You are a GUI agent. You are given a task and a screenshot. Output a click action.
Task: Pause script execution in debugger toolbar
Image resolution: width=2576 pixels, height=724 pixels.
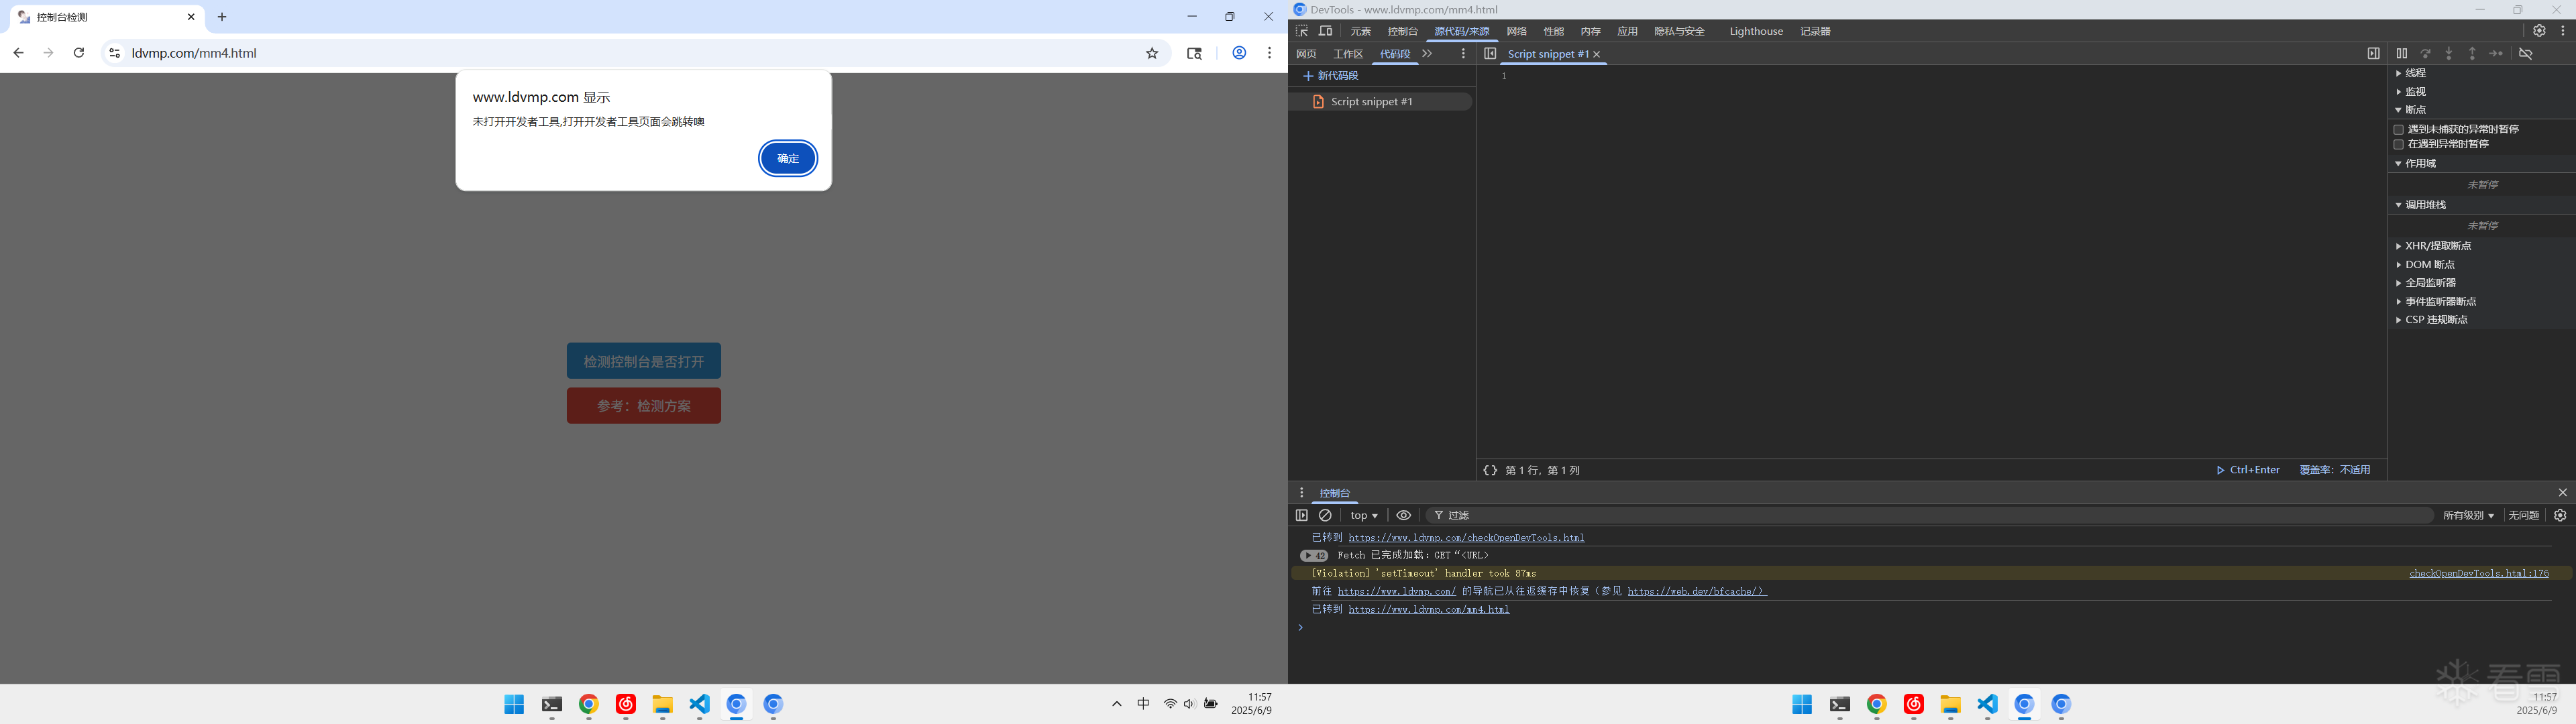[2402, 53]
